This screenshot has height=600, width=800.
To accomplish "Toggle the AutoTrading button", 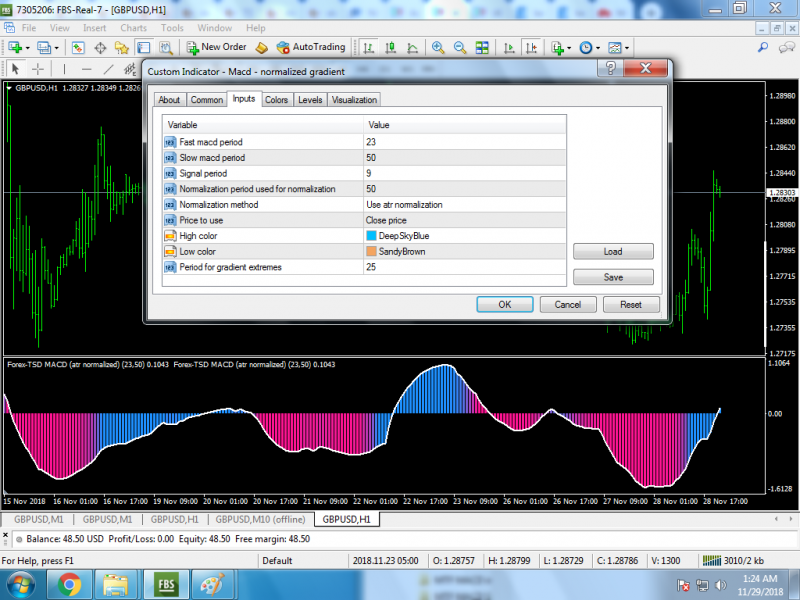I will [310, 47].
